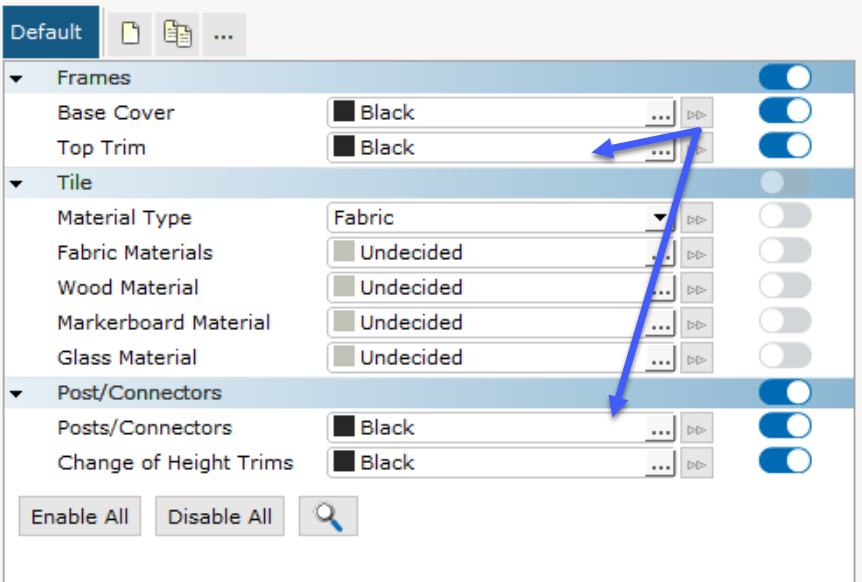Click the black swatch for Base Cover
The width and height of the screenshot is (862, 582).
pos(344,111)
